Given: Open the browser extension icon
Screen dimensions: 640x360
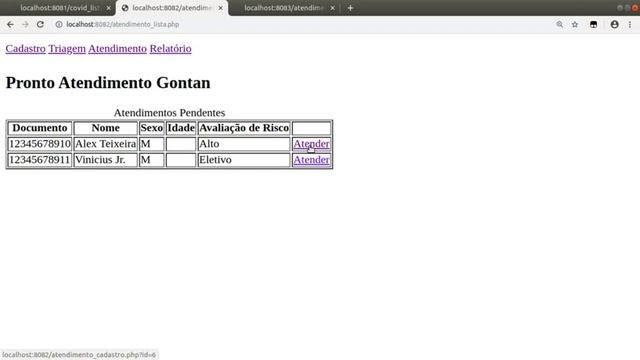Looking at the screenshot, I should coord(593,24).
